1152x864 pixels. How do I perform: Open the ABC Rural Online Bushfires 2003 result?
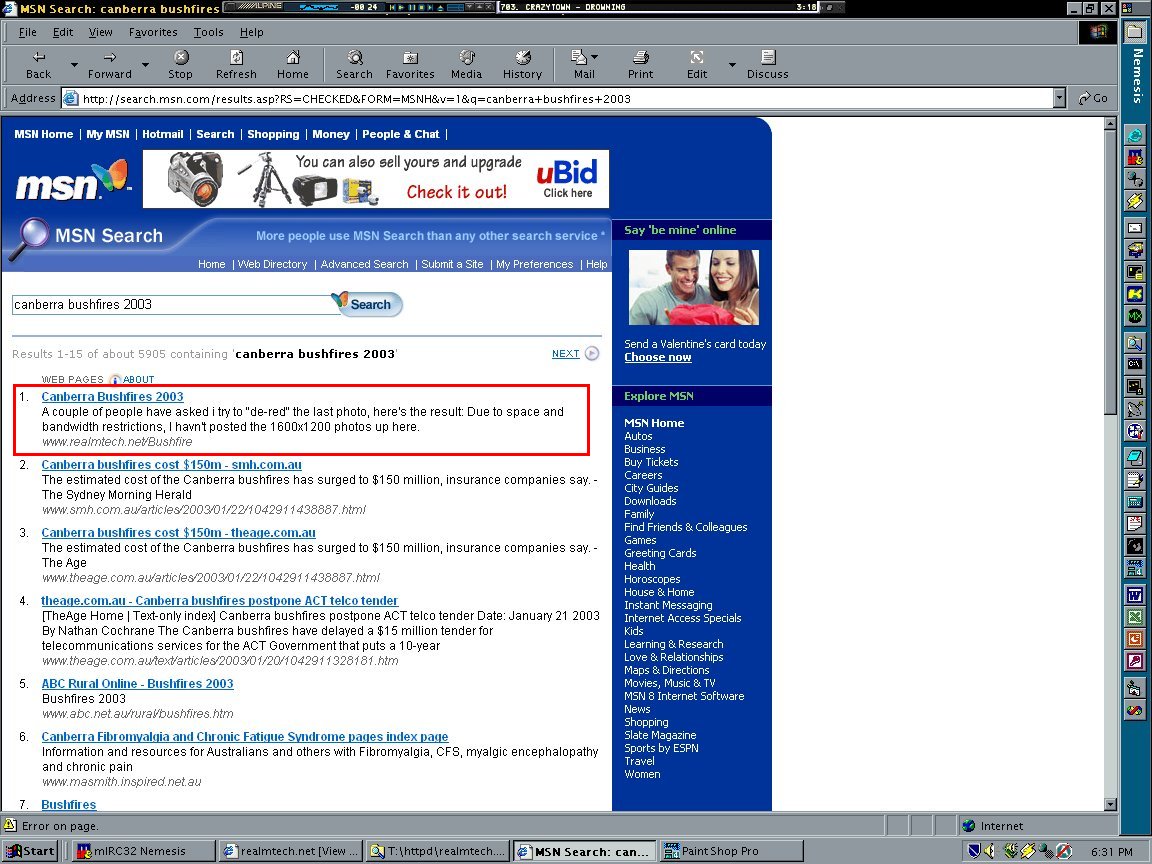coord(137,683)
